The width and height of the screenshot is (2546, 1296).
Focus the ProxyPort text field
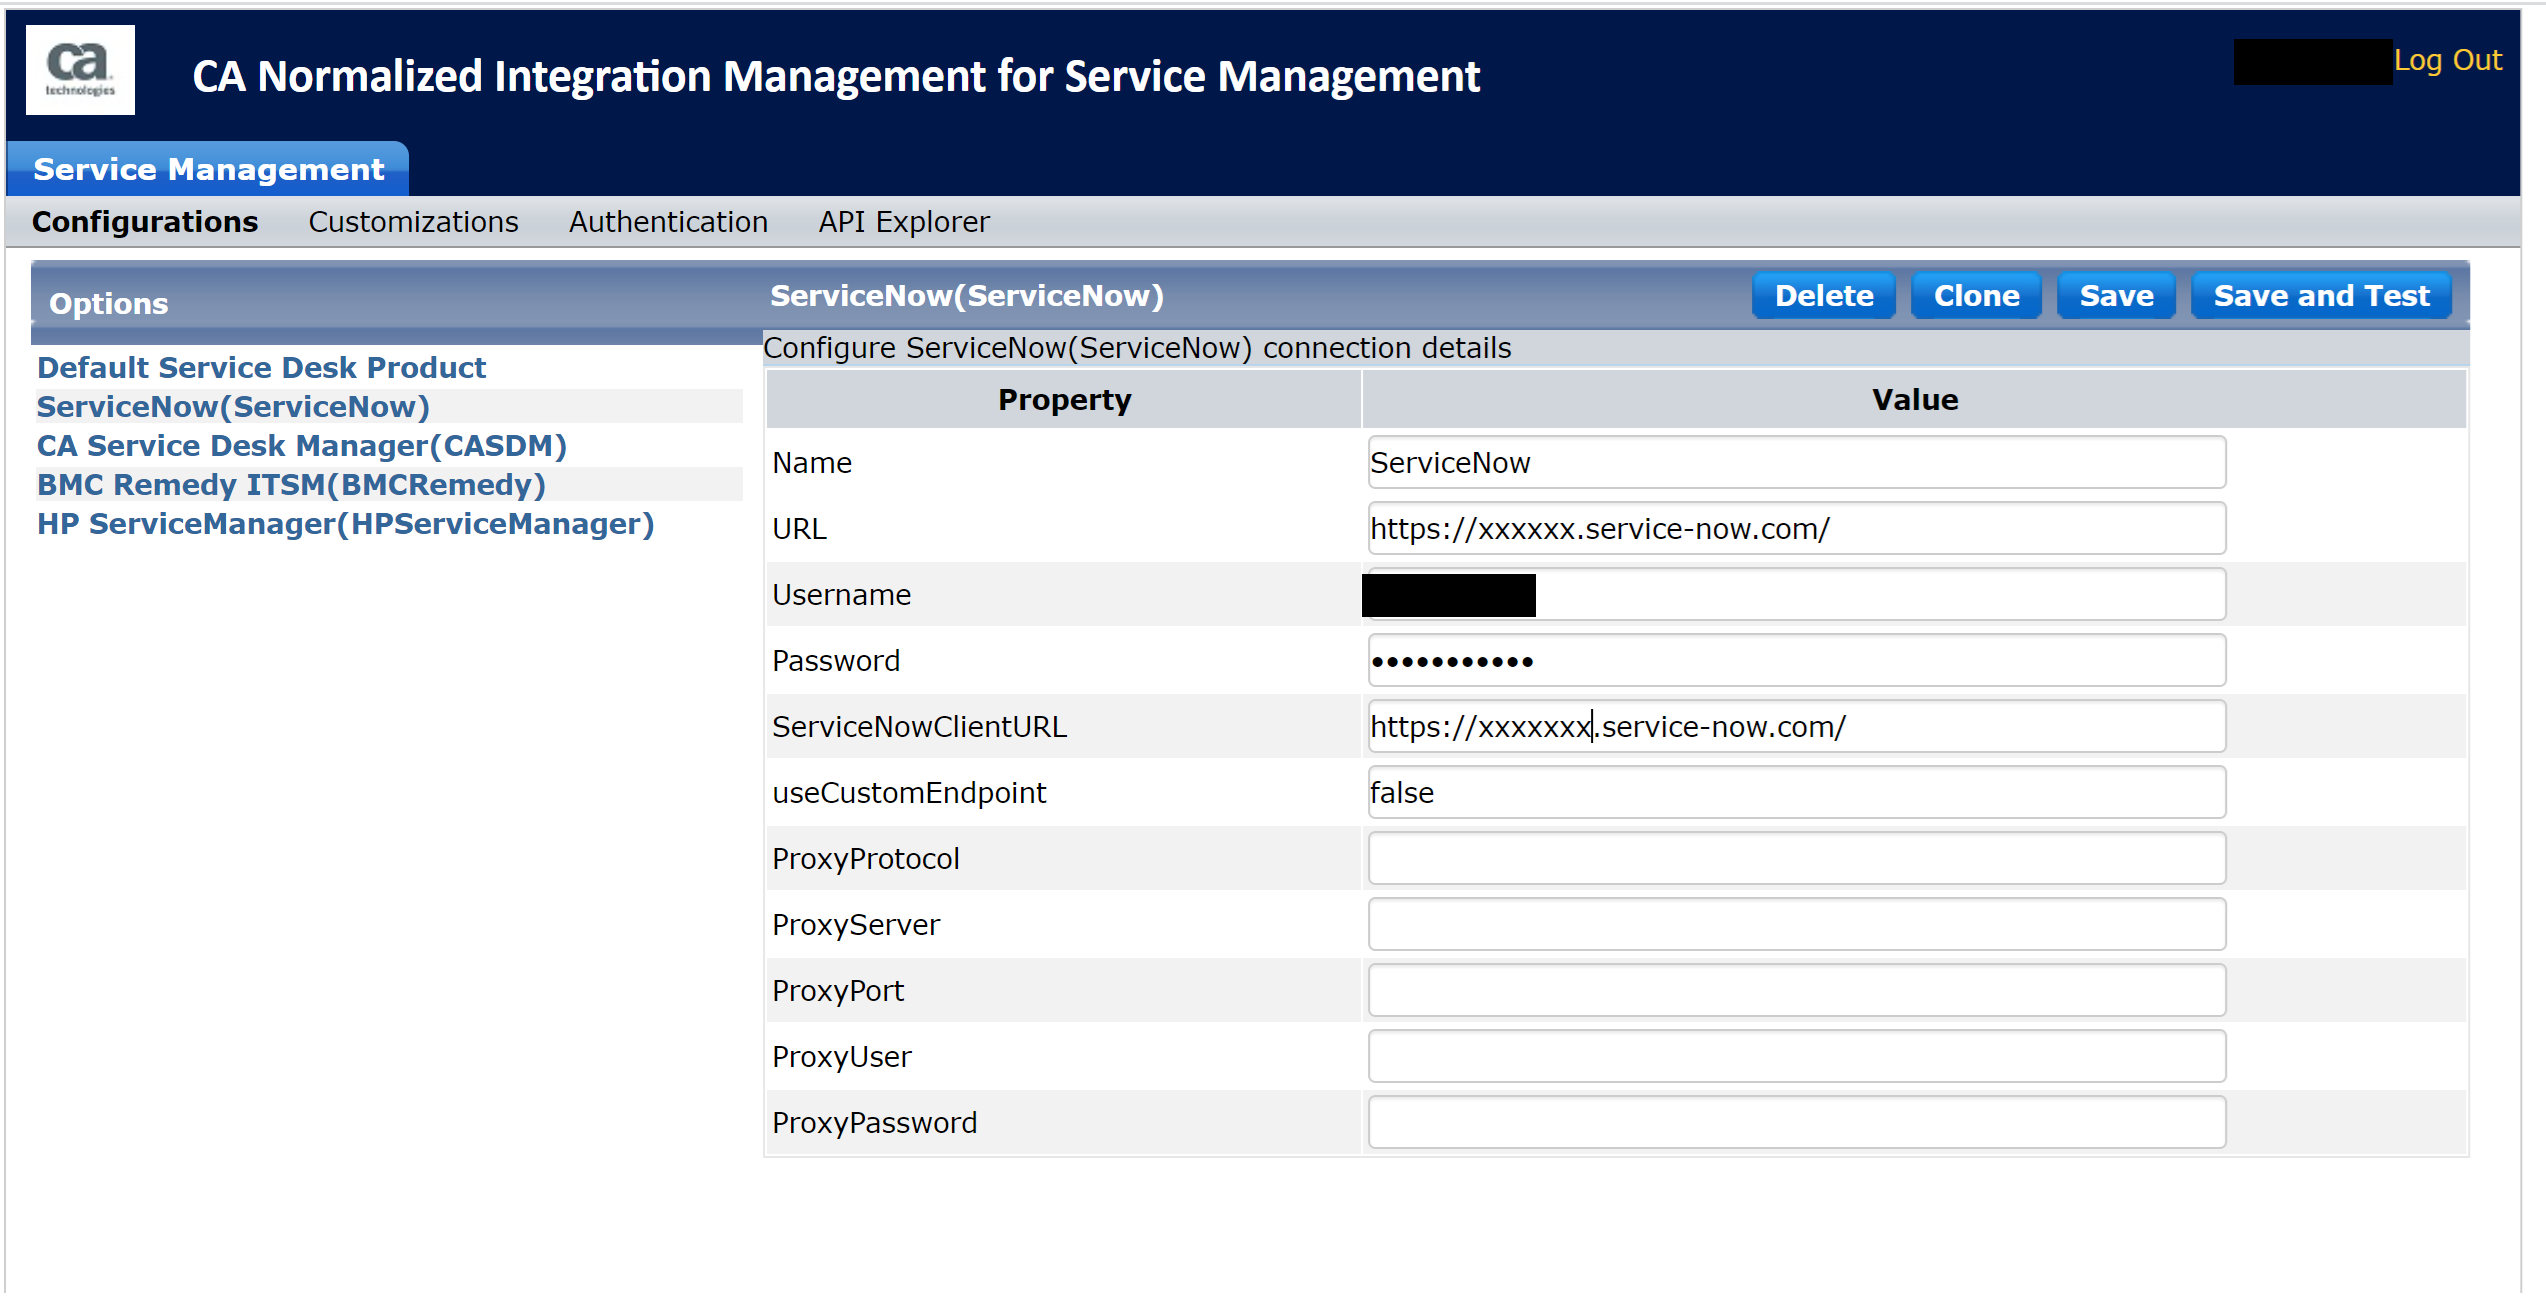[x=1795, y=991]
